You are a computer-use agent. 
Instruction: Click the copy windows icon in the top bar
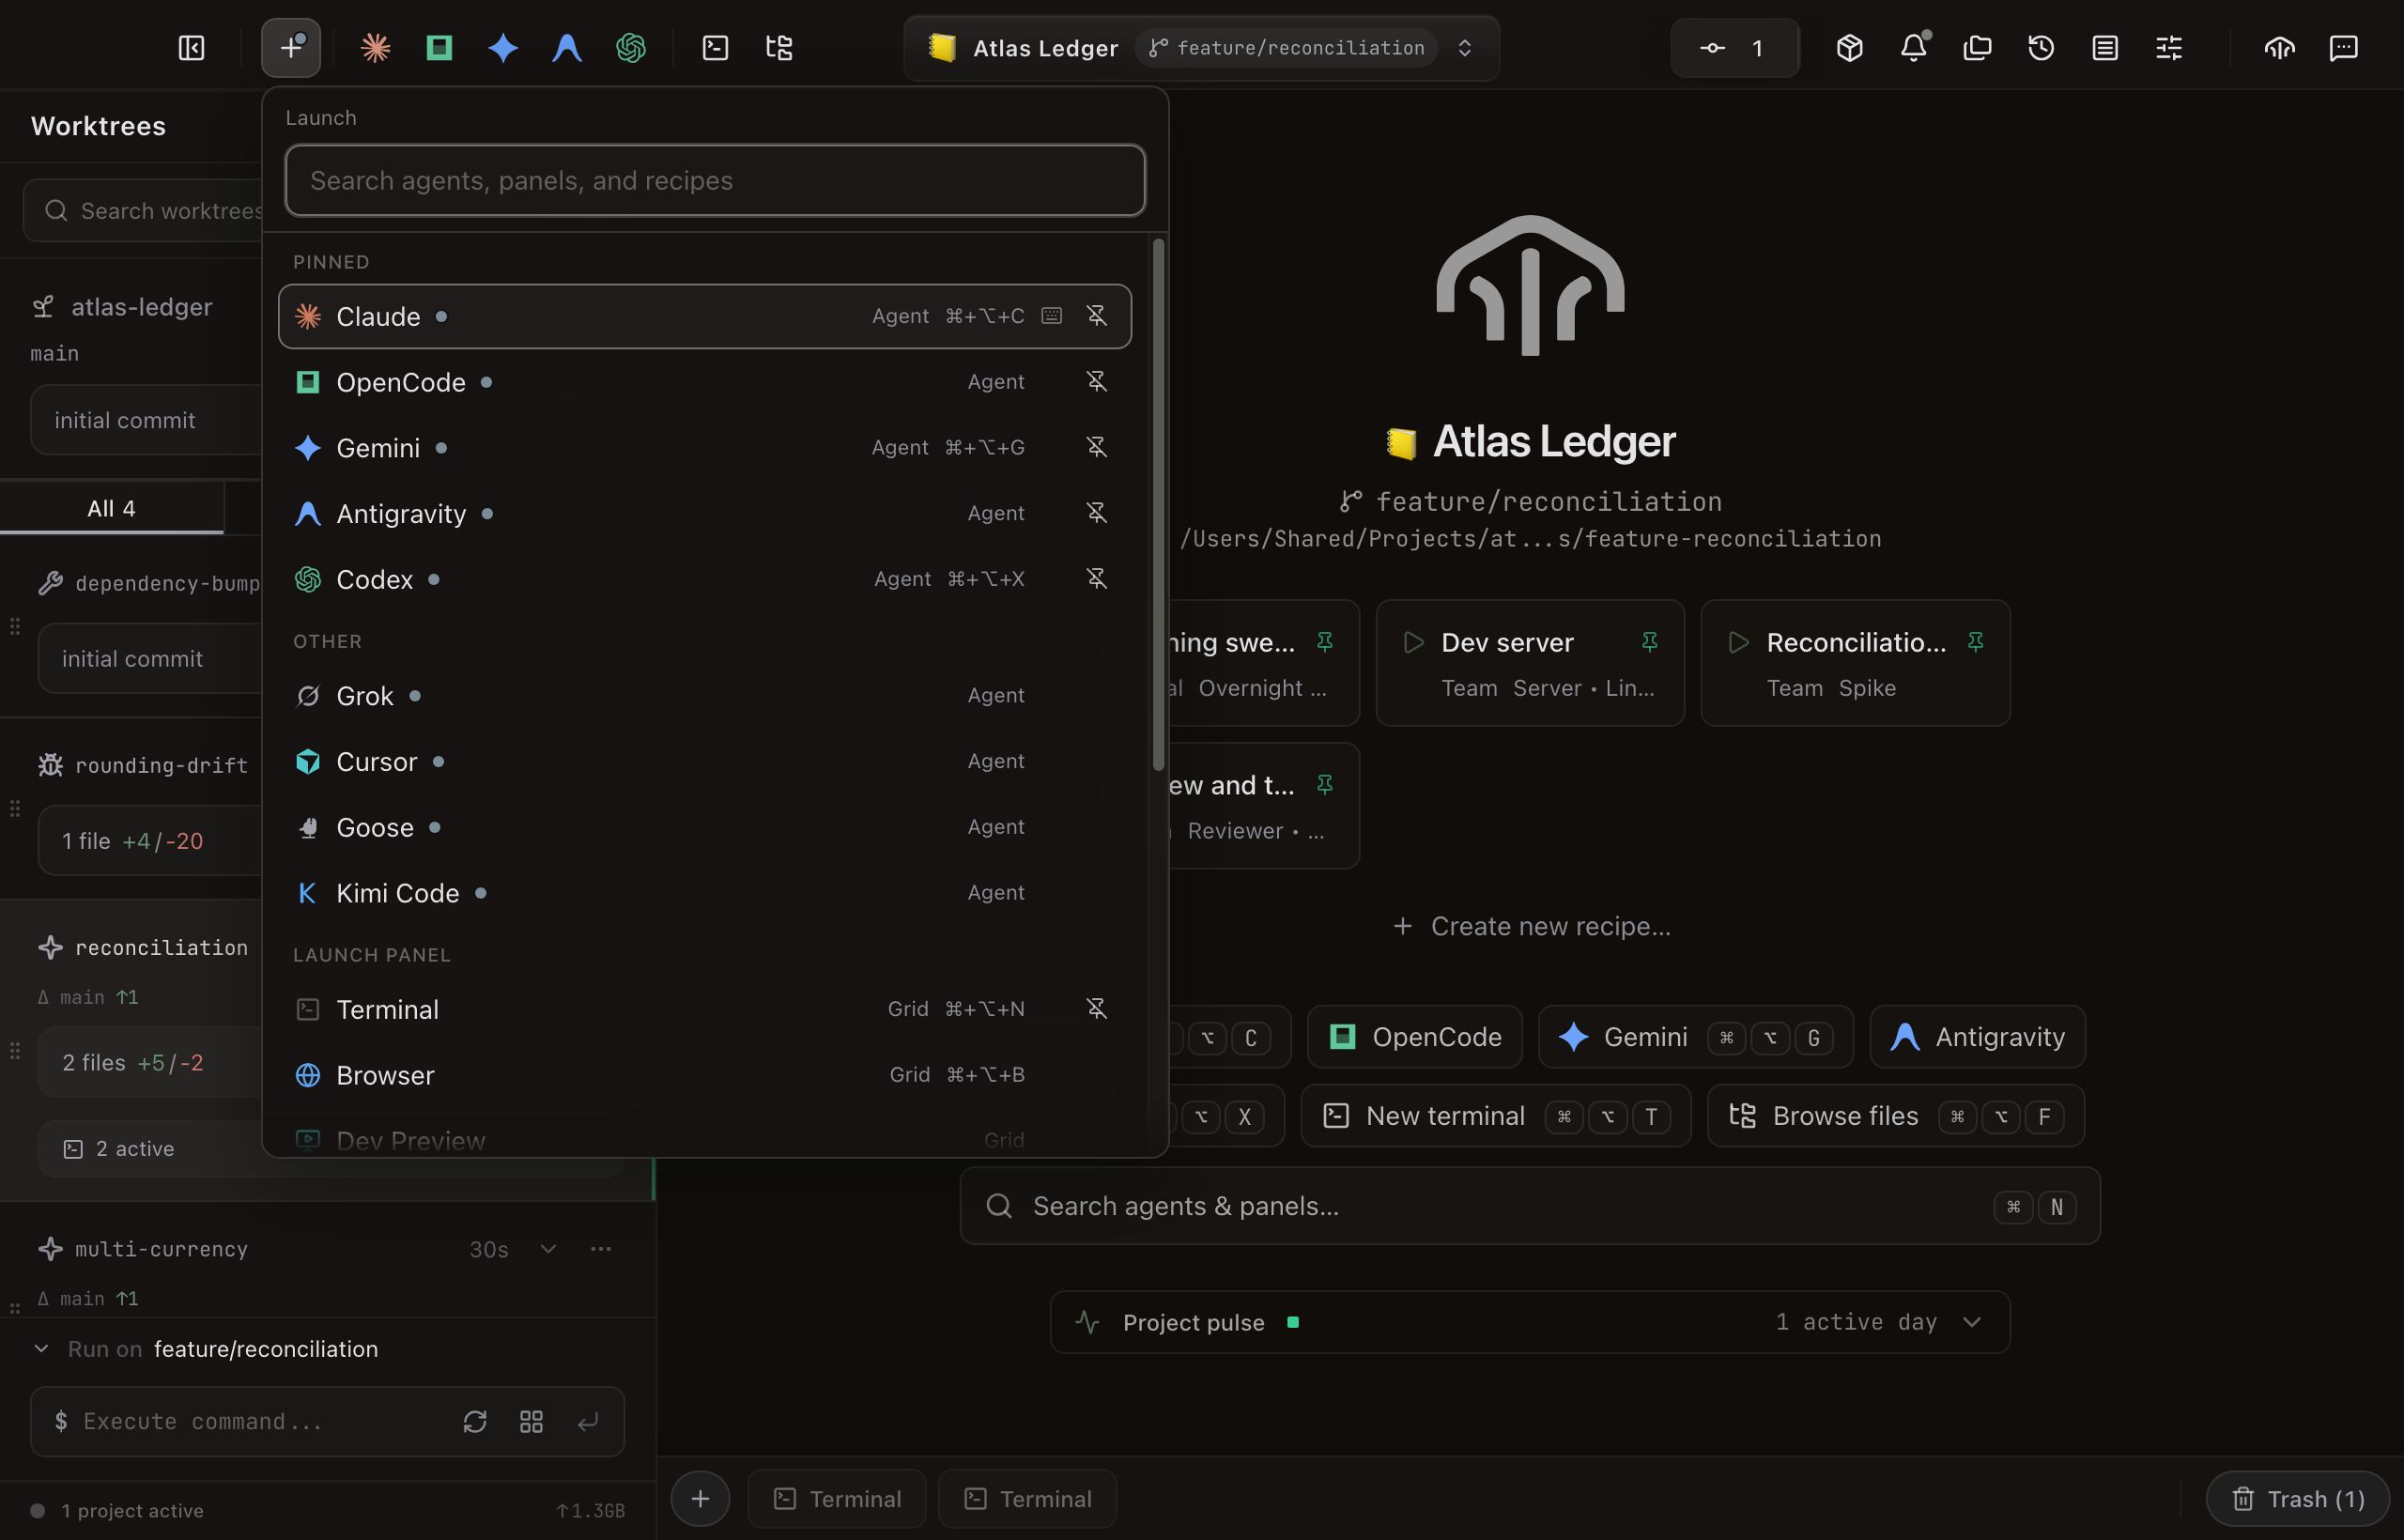pos(1977,48)
